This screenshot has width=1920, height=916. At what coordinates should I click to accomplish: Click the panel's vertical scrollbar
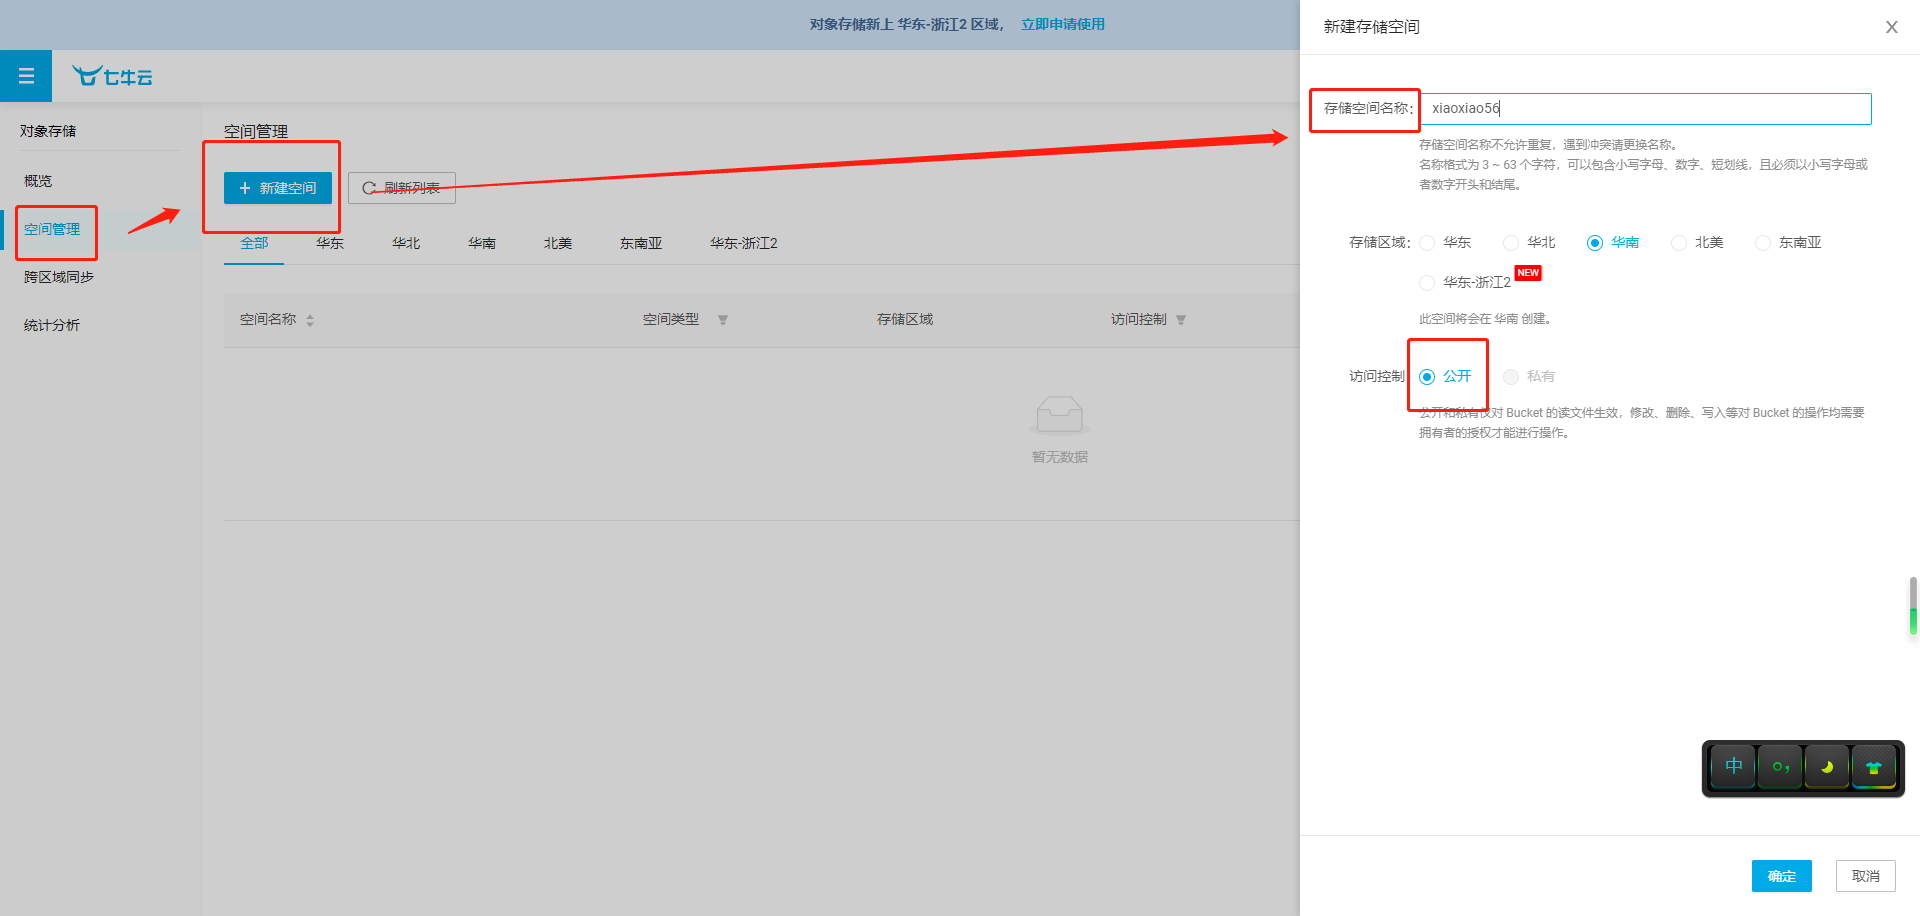coord(1913,606)
